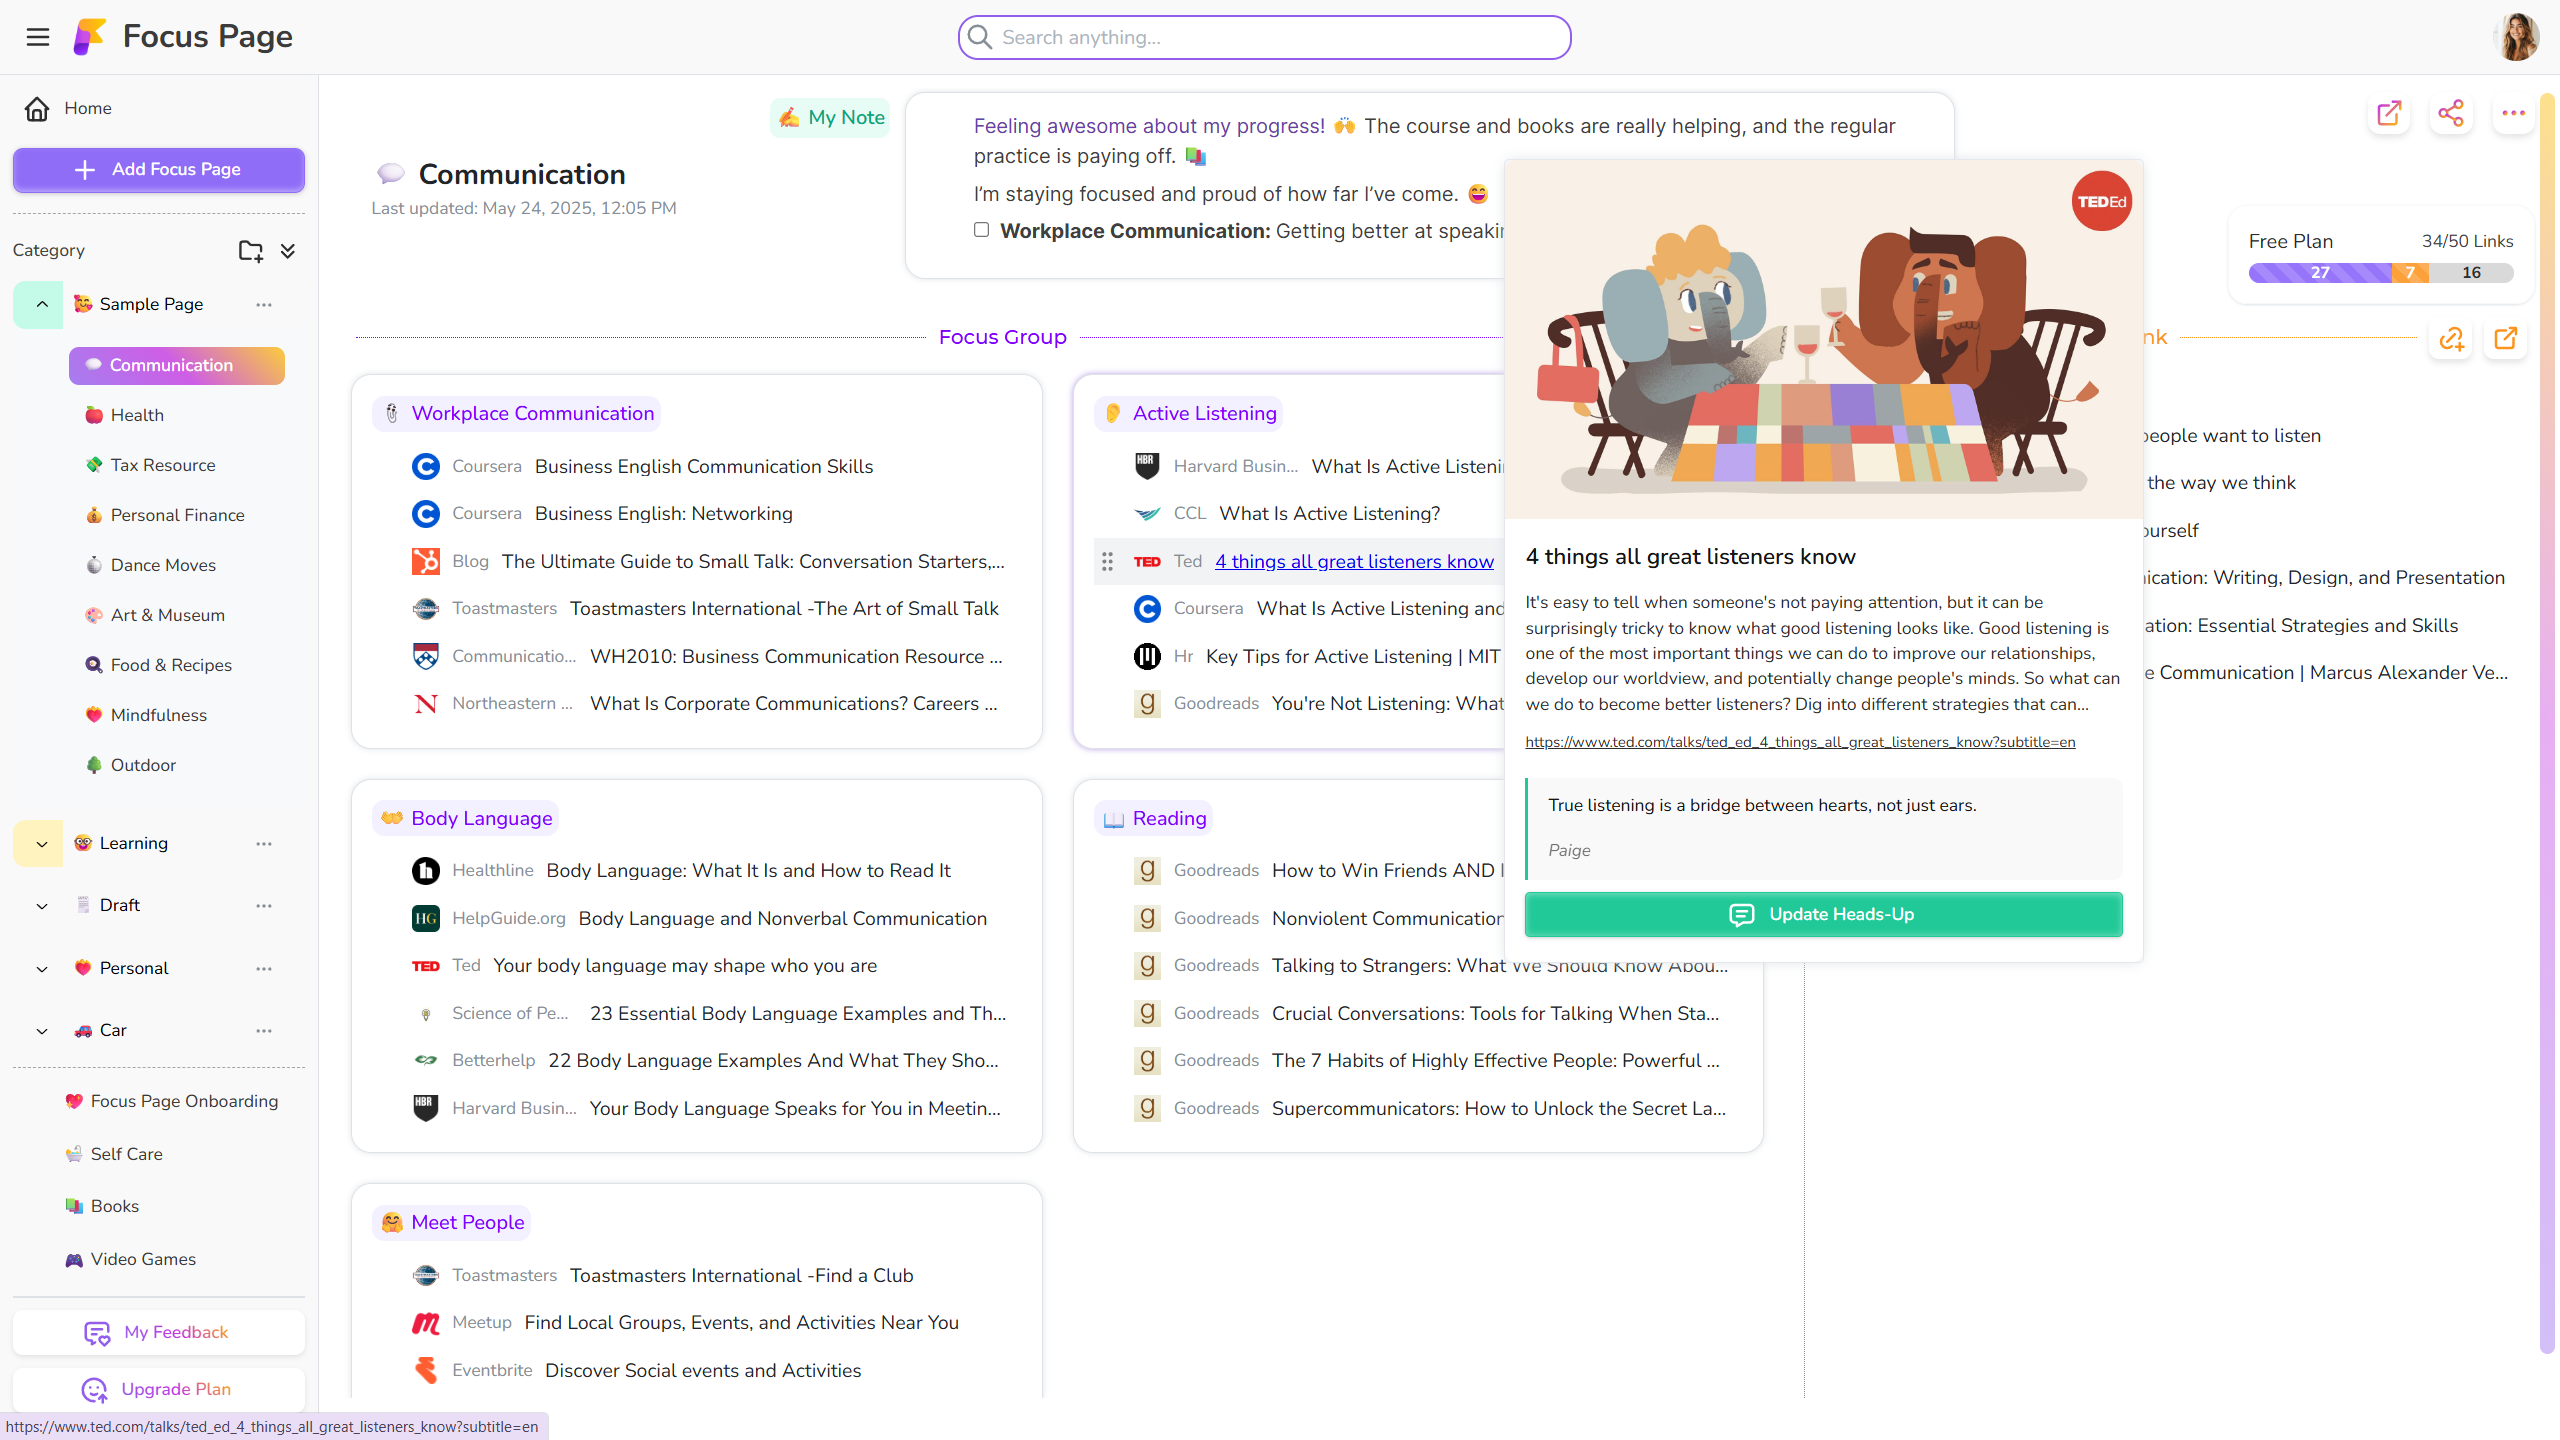Open all quick links externally icon
2560x1440 pixels.
pos(2505,338)
